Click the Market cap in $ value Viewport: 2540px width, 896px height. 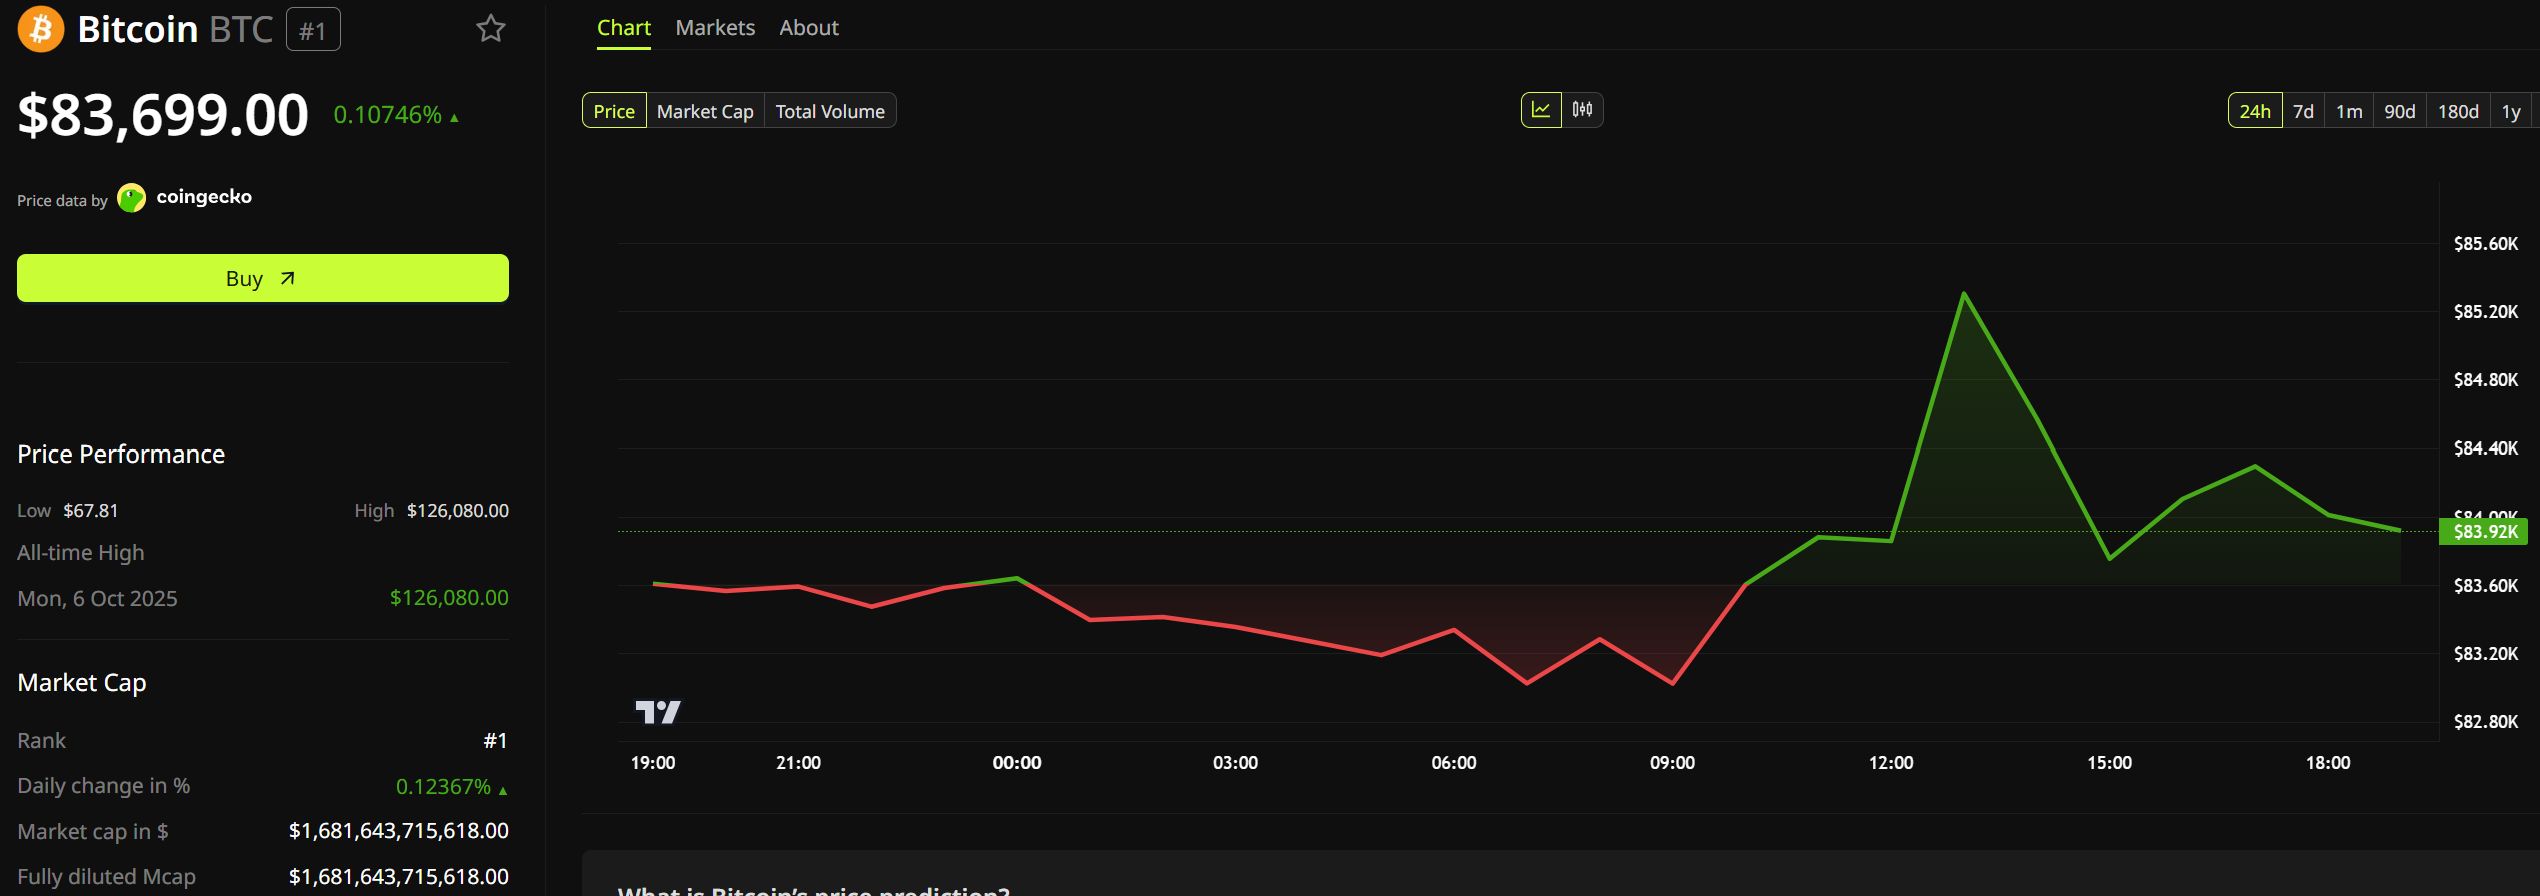pos(399,831)
